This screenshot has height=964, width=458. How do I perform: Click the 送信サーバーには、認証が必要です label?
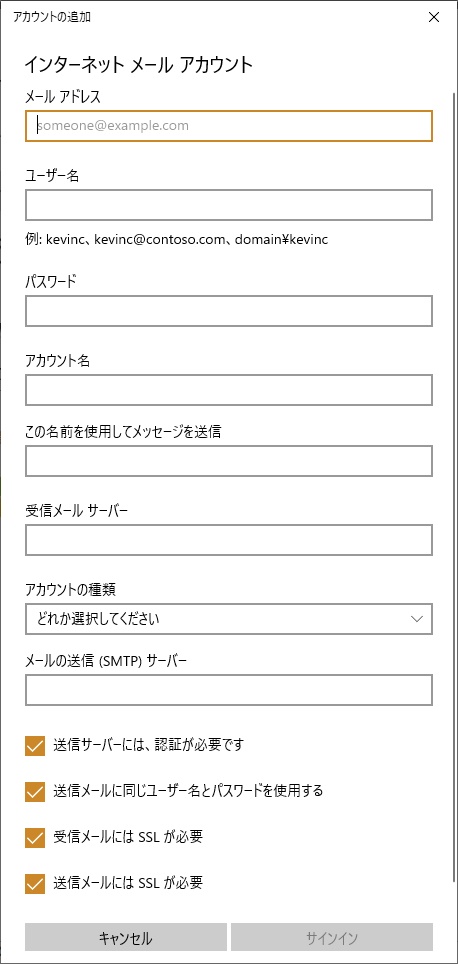coord(149,745)
